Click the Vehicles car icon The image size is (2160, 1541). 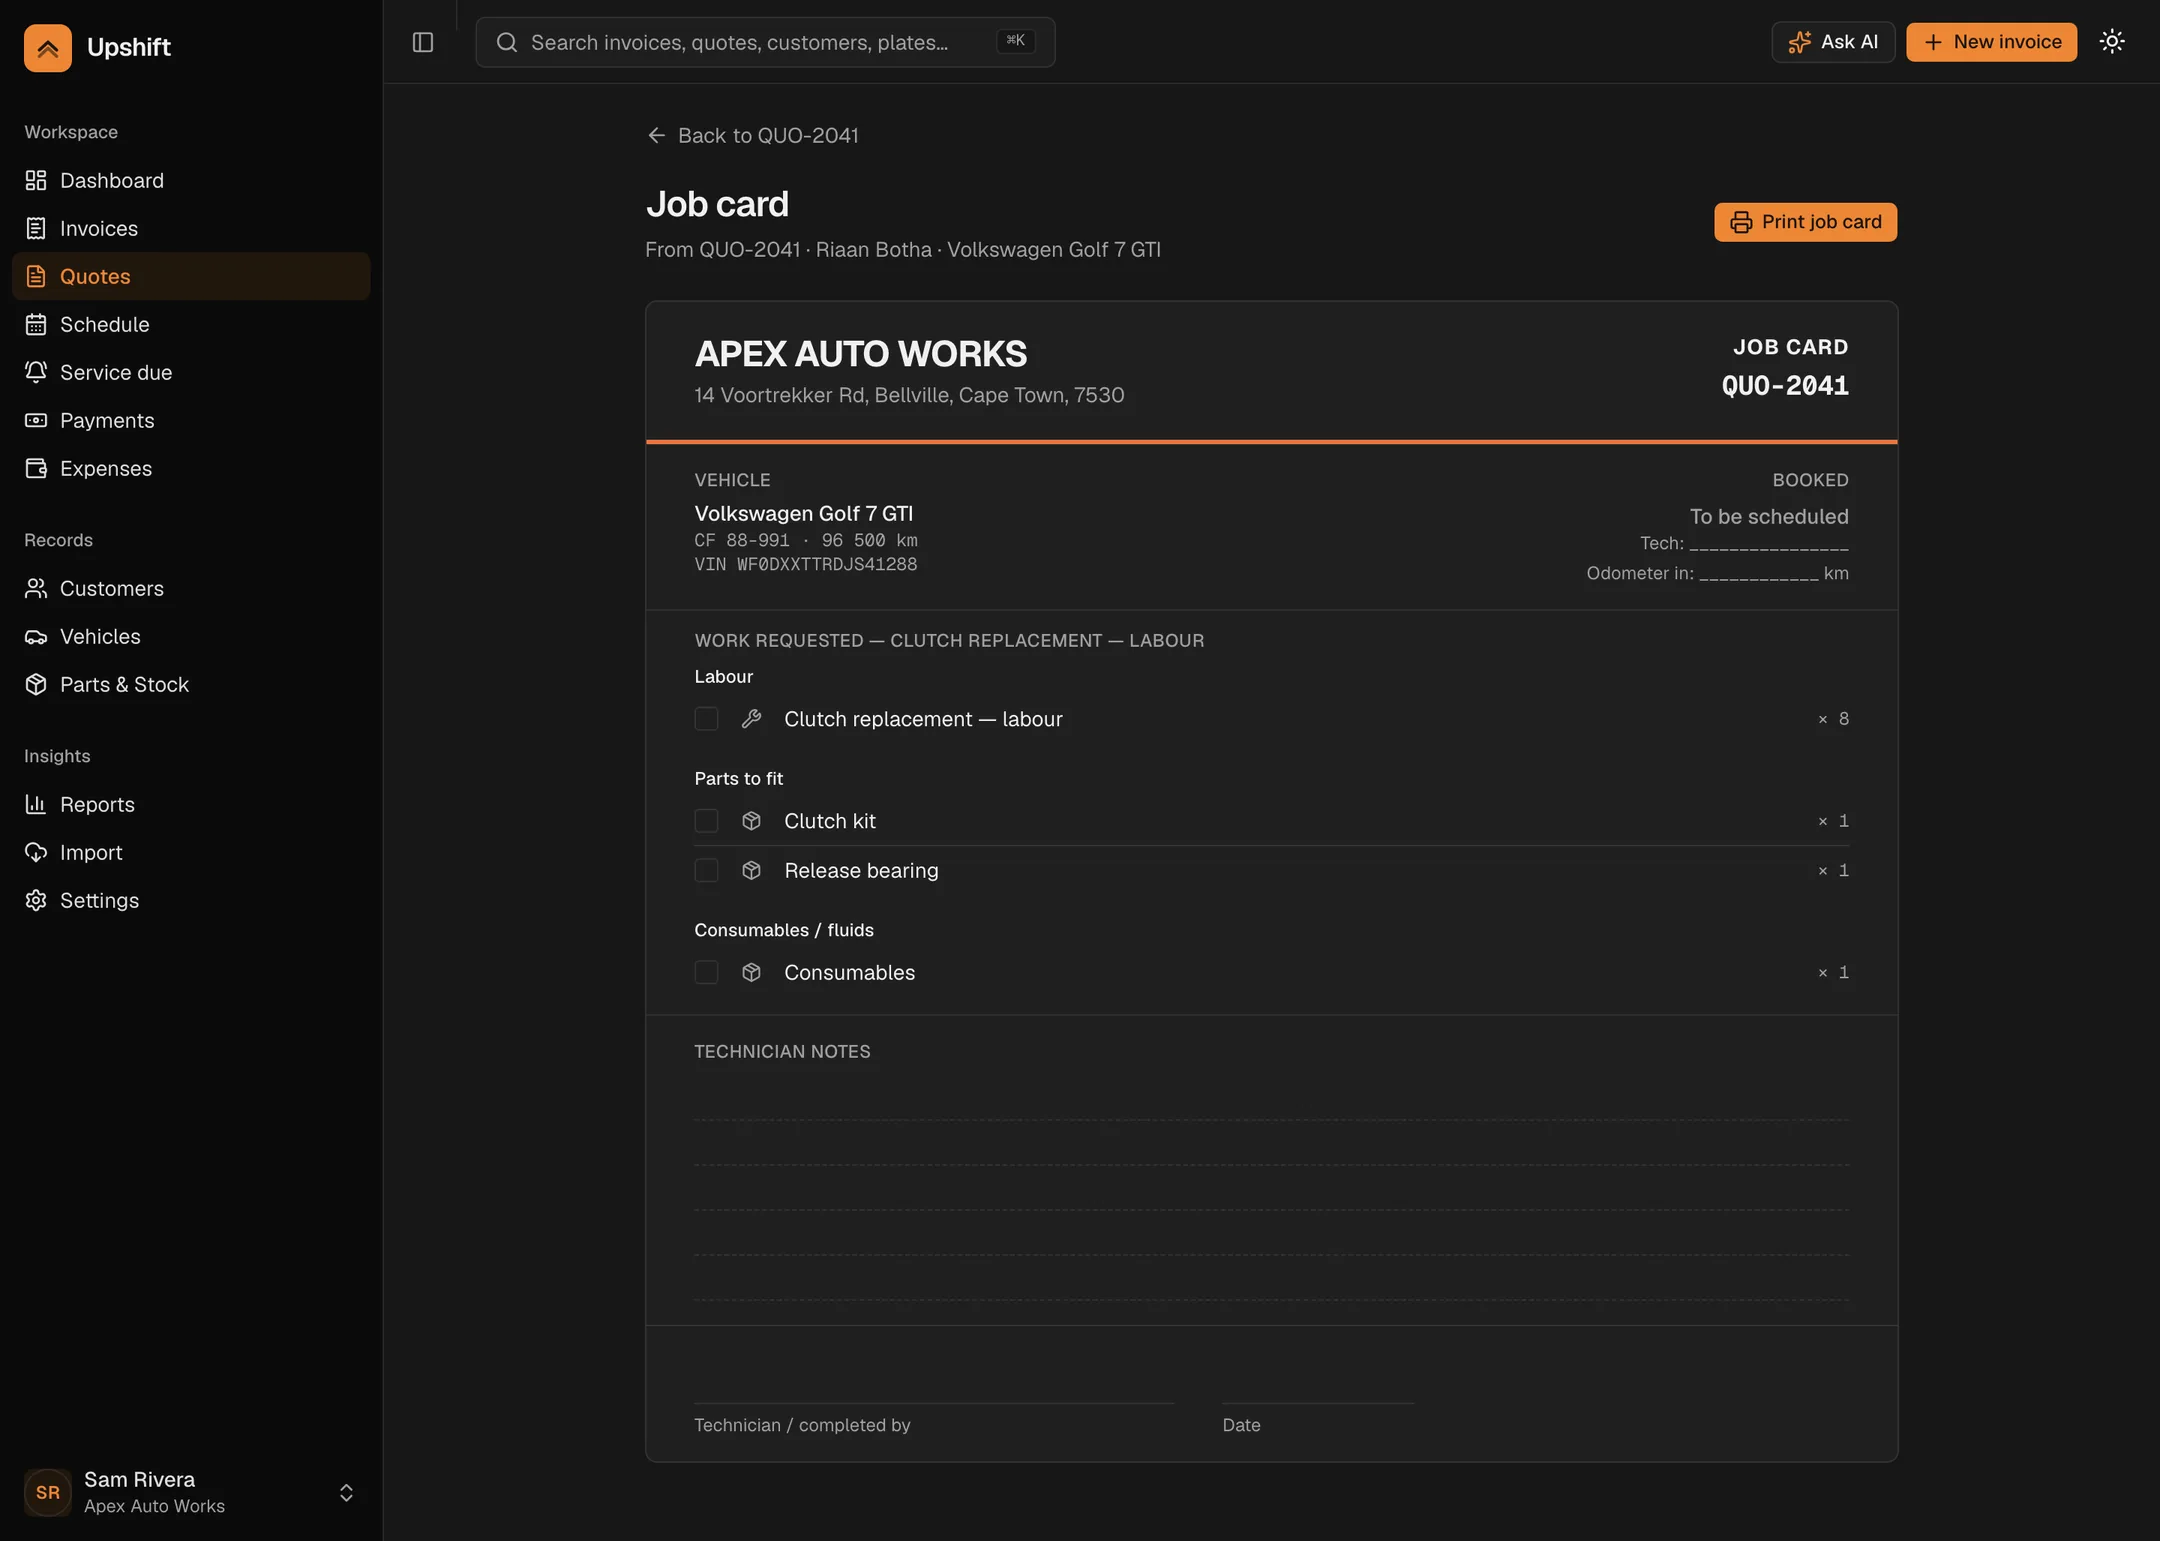(36, 636)
